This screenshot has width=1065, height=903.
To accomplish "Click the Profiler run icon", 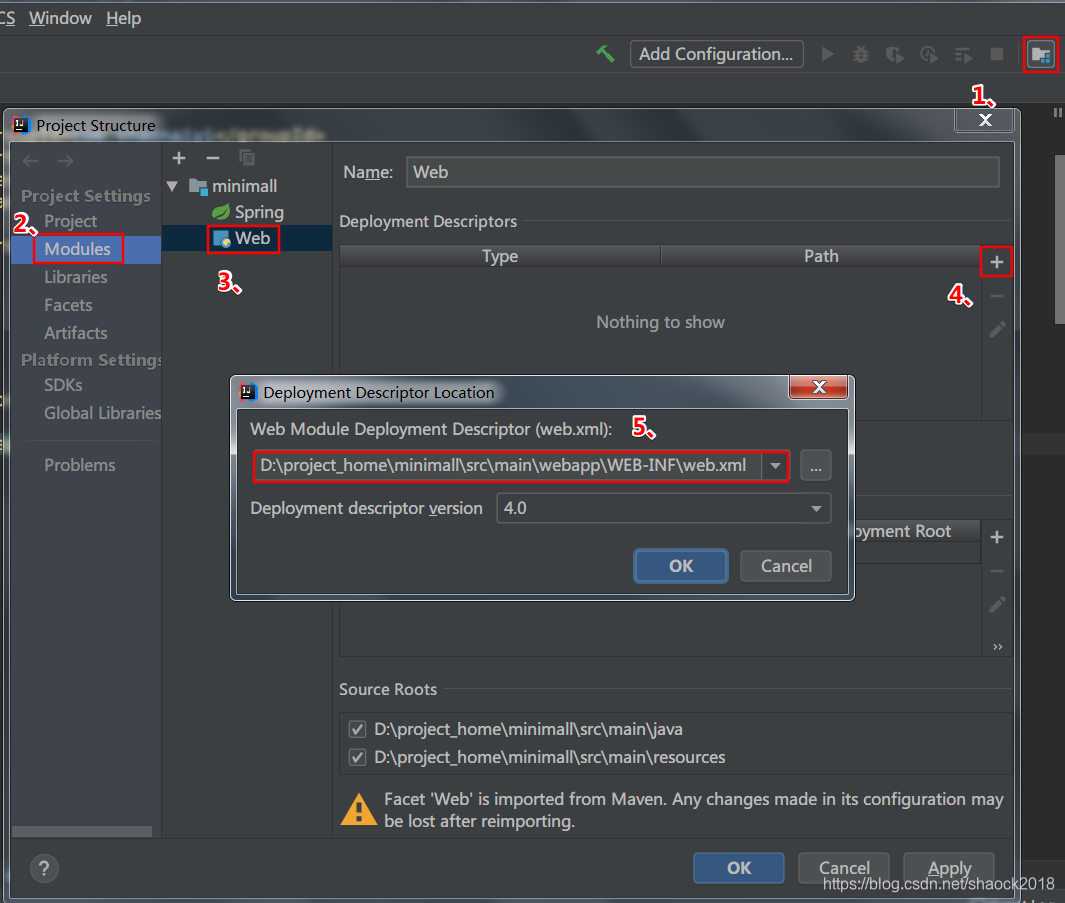I will point(928,54).
